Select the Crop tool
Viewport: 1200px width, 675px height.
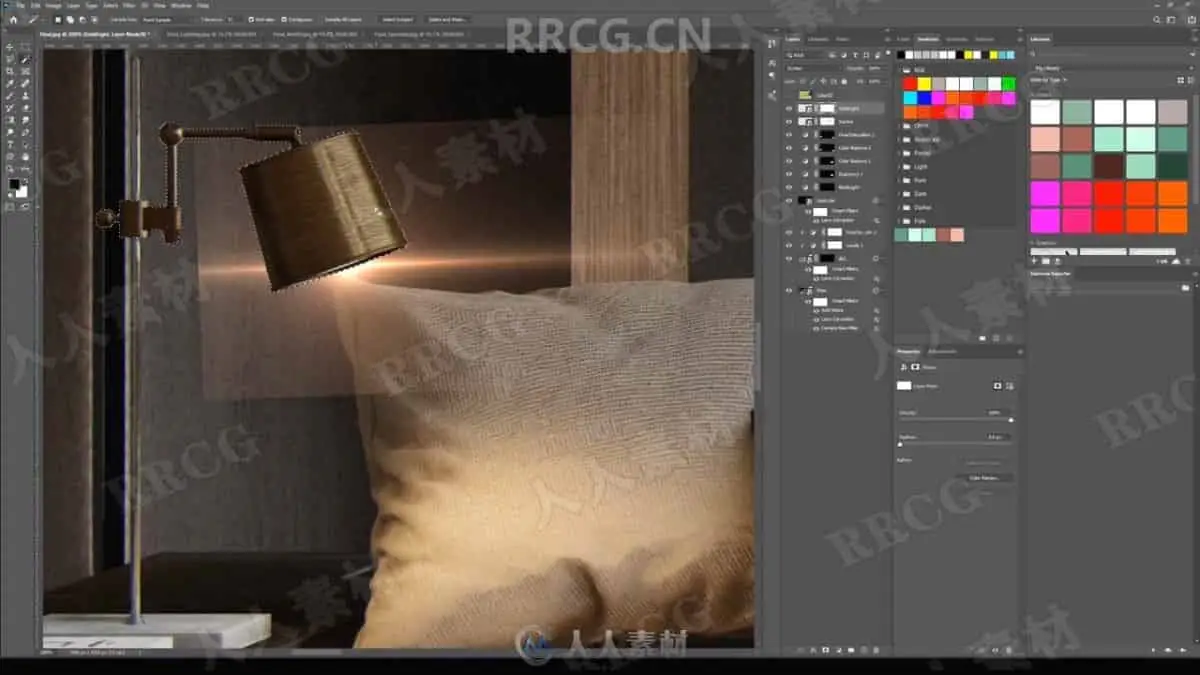pos(10,71)
